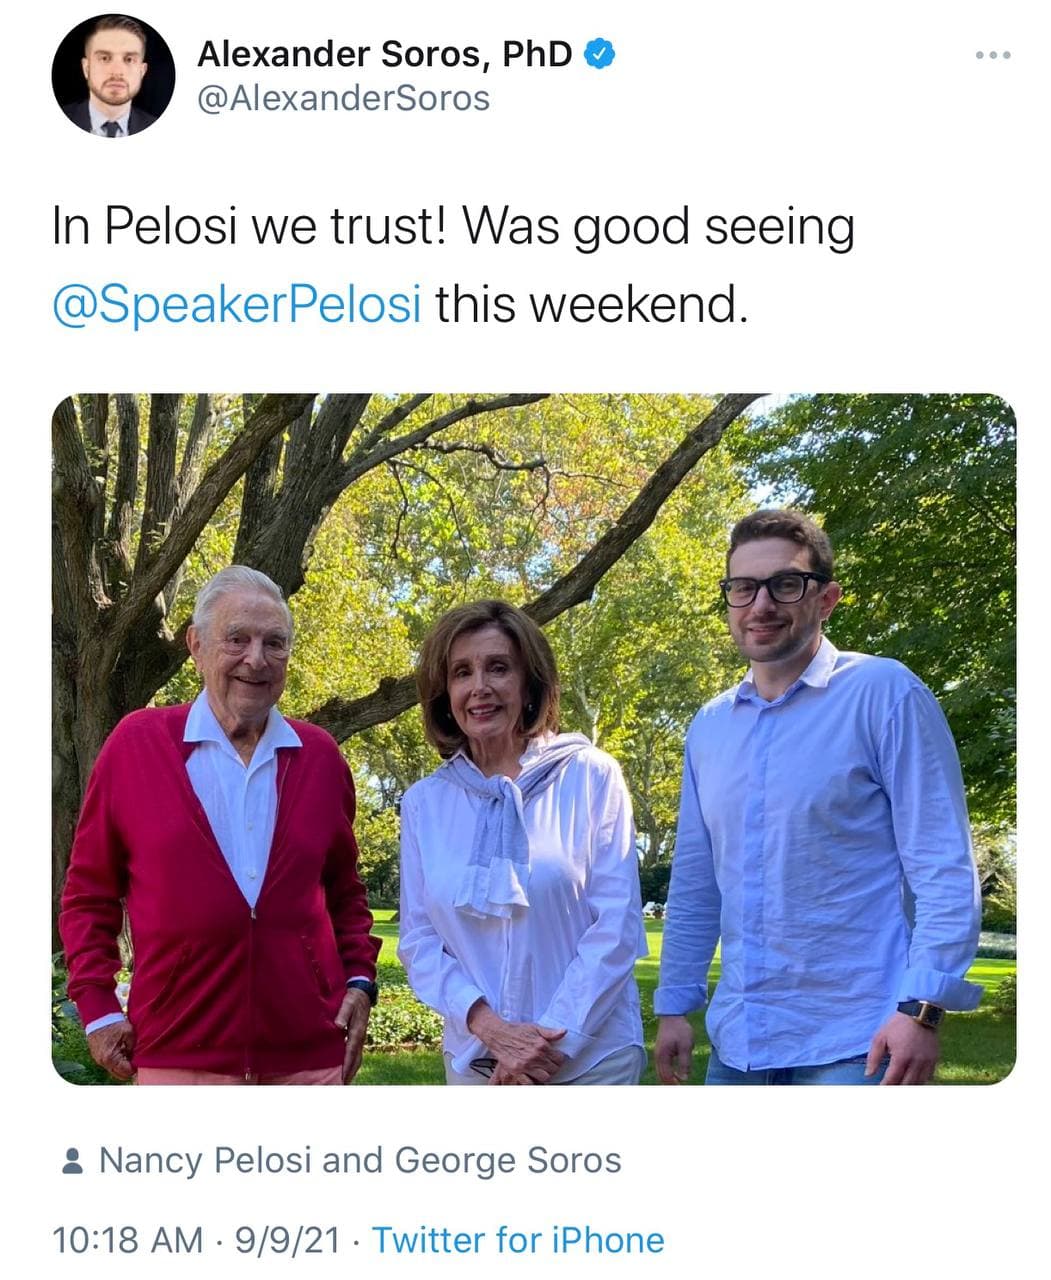
Task: Click the blue verified badge
Action: click(599, 55)
